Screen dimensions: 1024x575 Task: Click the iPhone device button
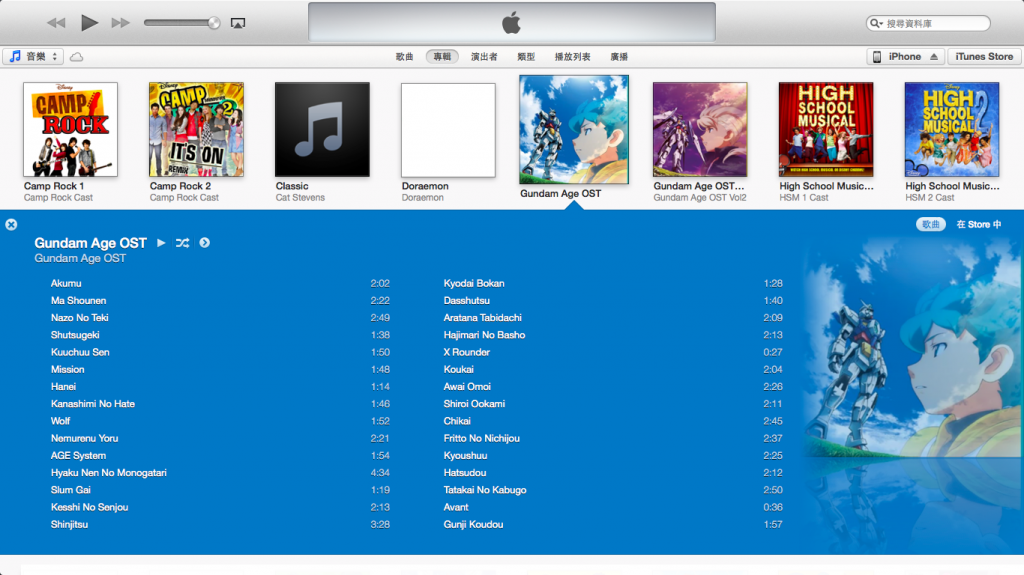click(896, 57)
